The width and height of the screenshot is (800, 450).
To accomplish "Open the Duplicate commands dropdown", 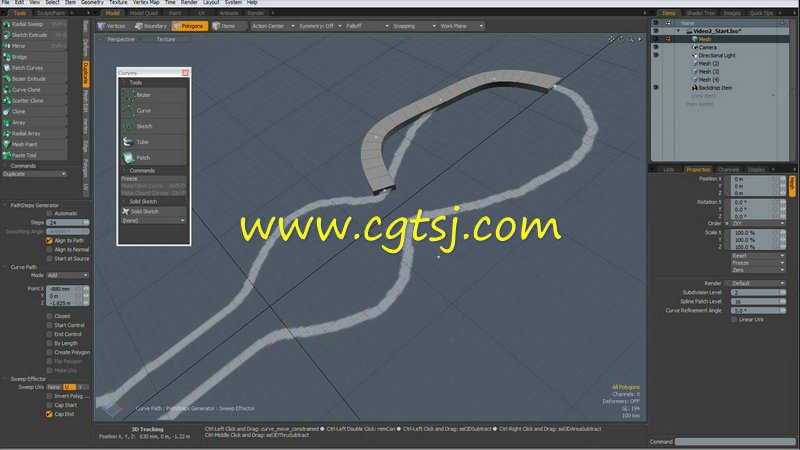I will 34,174.
